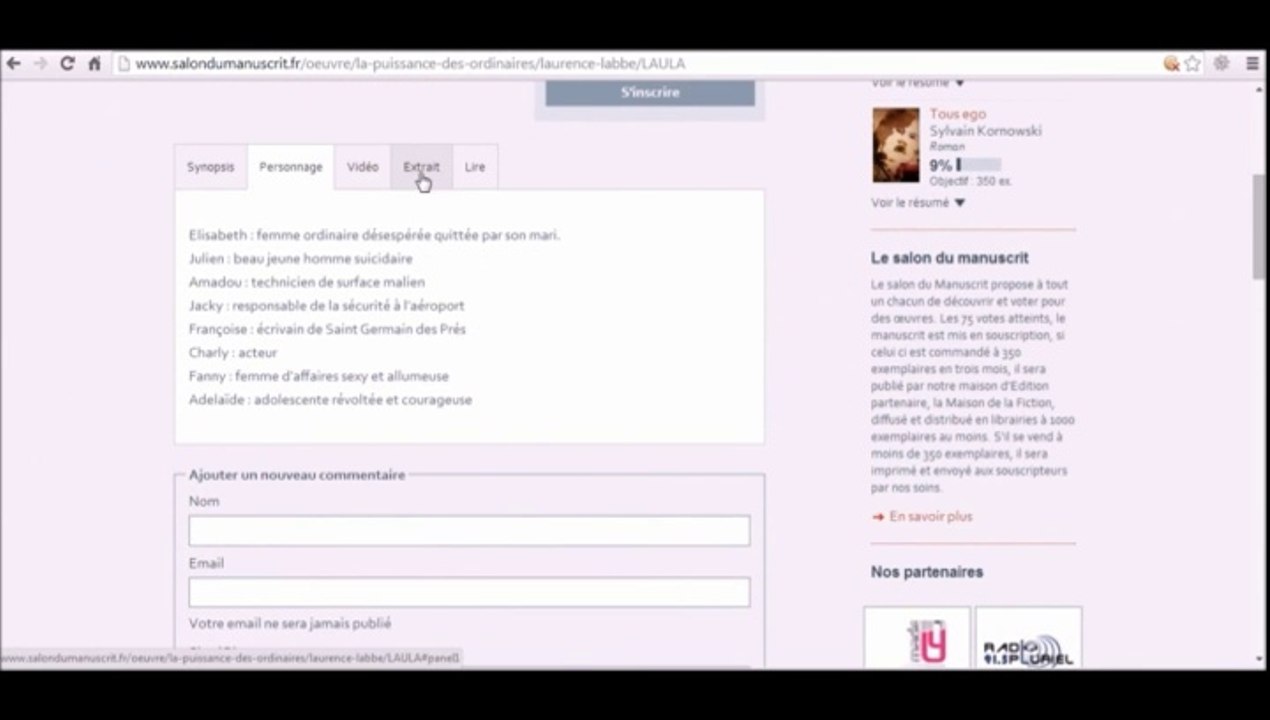The image size is (1270, 720).
Task: Switch to the Synopsis tab
Action: (210, 167)
